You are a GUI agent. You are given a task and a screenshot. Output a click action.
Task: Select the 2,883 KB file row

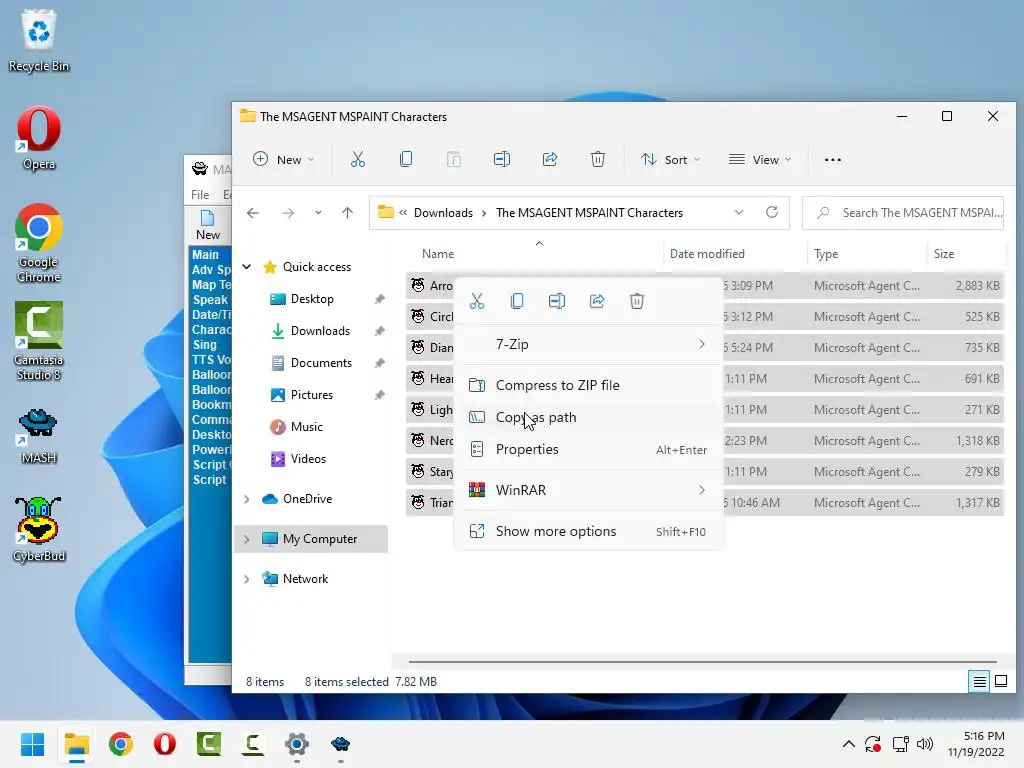pos(705,285)
